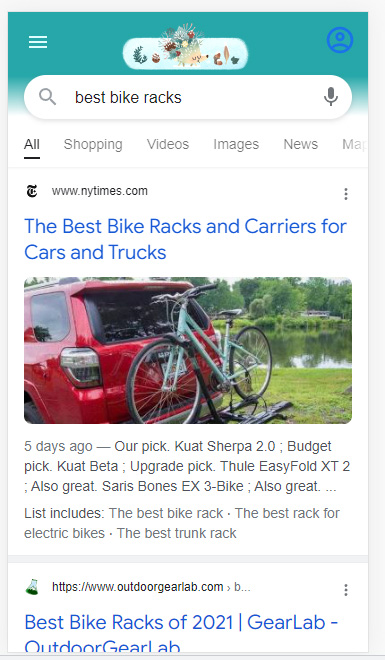This screenshot has width=385, height=660.
Task: Open the partially hidden Maps tab
Action: tap(354, 144)
